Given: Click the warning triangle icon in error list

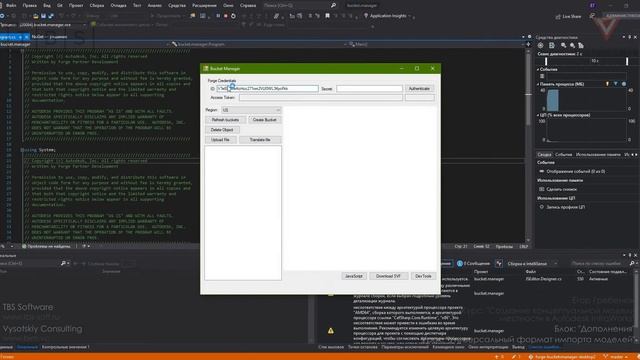Looking at the screenshot, I should click(x=331, y=331).
